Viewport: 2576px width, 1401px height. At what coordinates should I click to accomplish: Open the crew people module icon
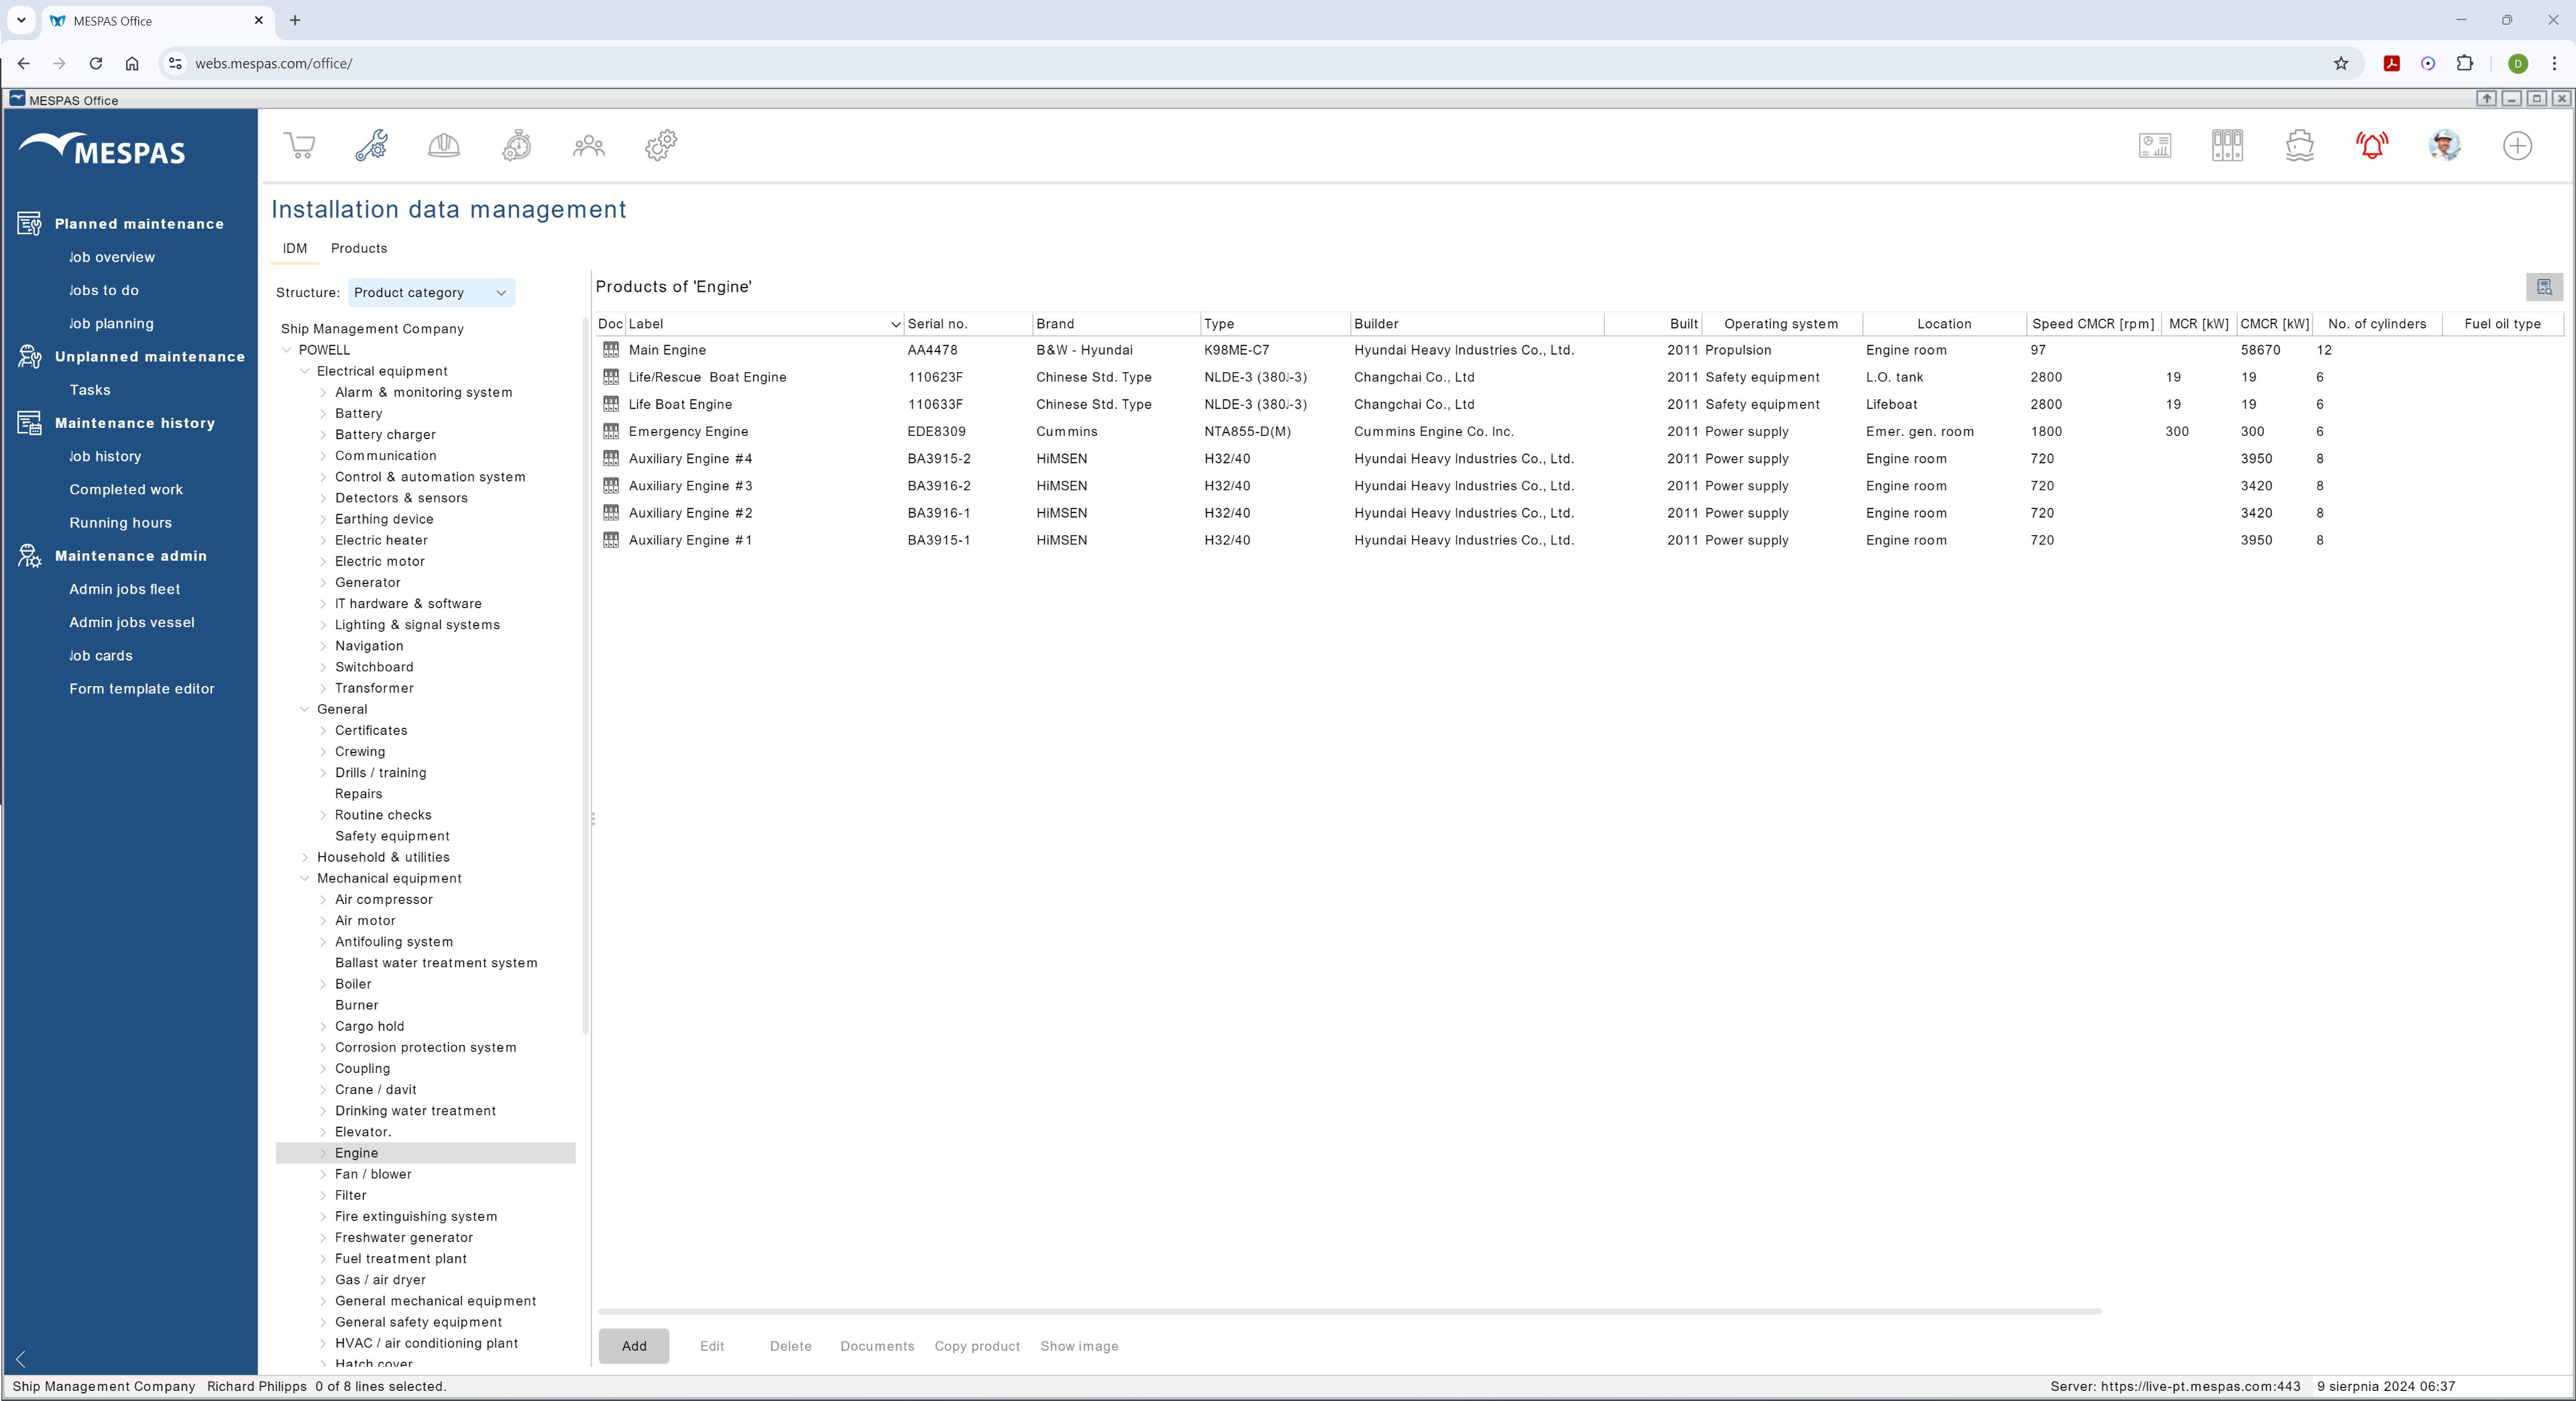589,146
